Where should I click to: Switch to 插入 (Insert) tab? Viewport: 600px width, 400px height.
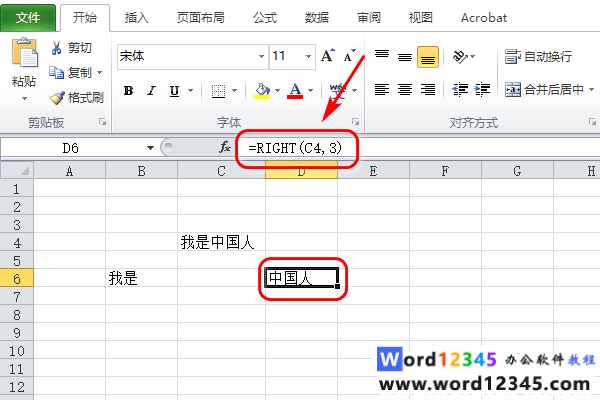137,18
